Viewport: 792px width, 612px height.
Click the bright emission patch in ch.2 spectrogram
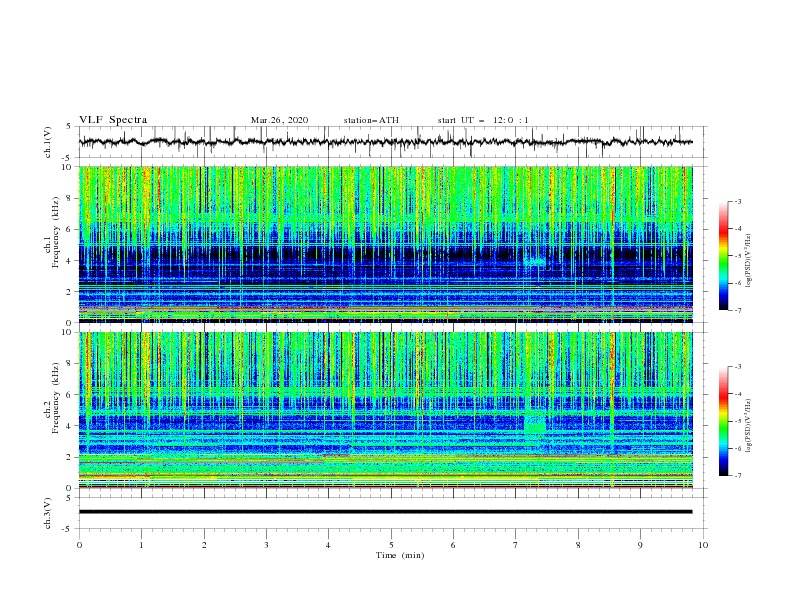(535, 424)
